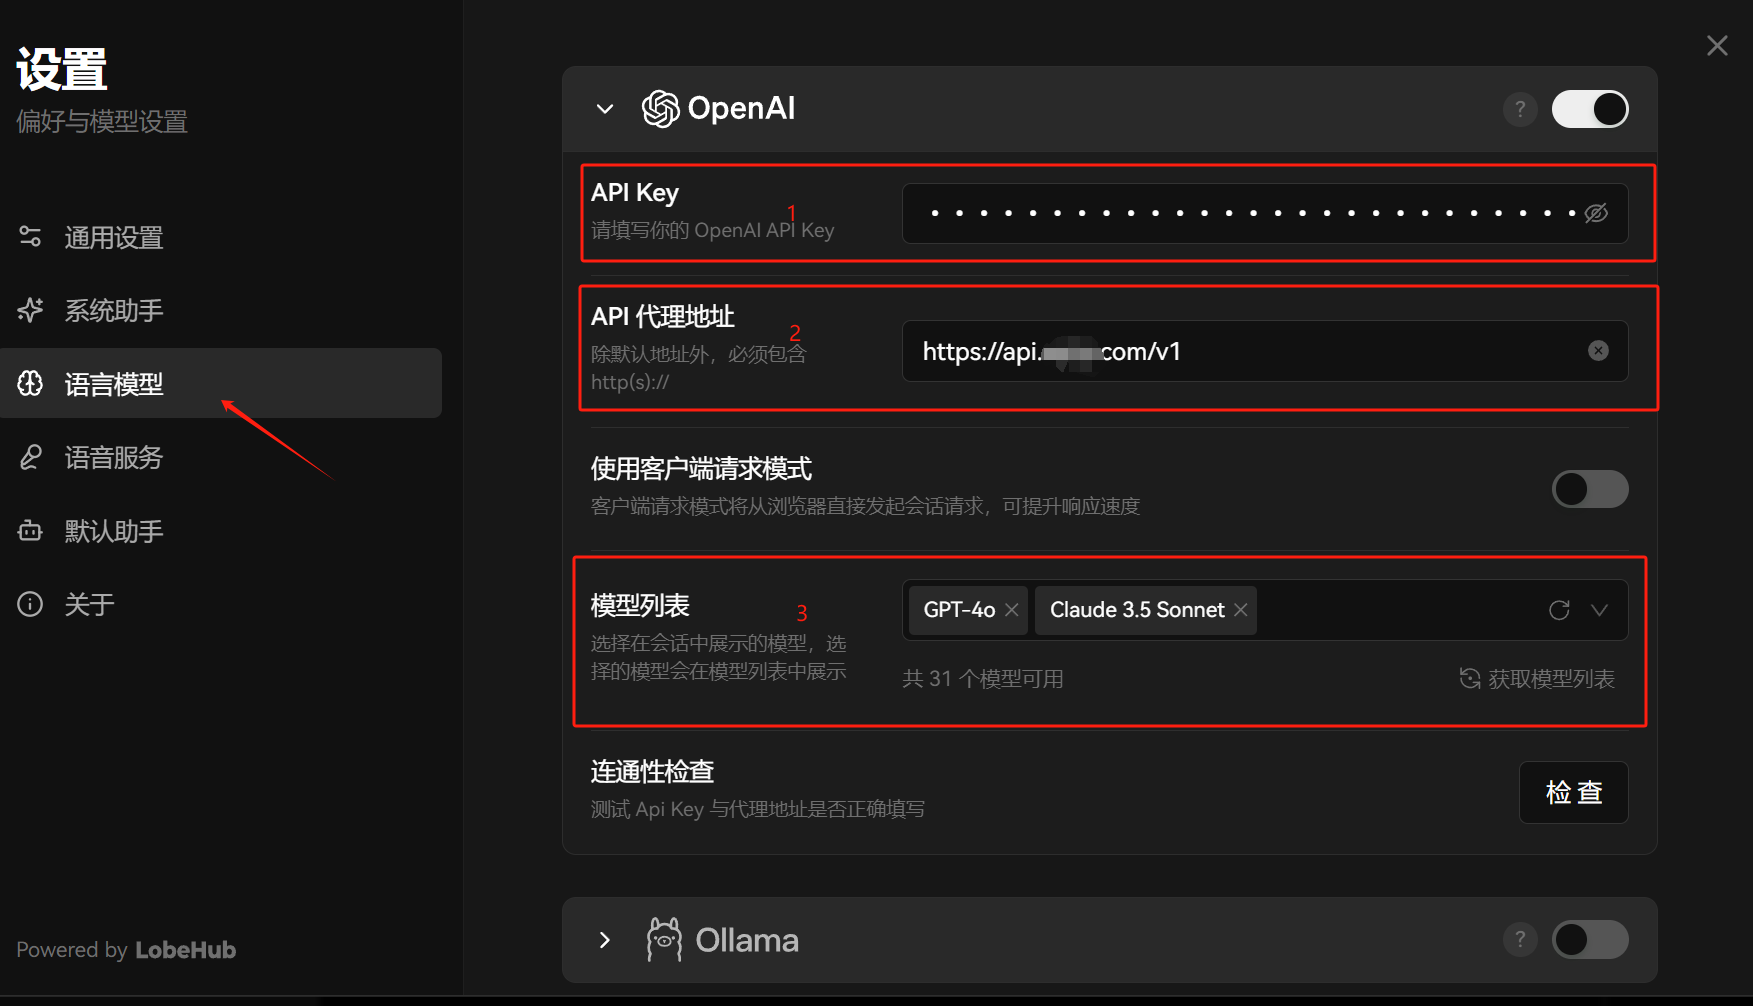
Task: Click into the API Key input field
Action: [x=1265, y=213]
